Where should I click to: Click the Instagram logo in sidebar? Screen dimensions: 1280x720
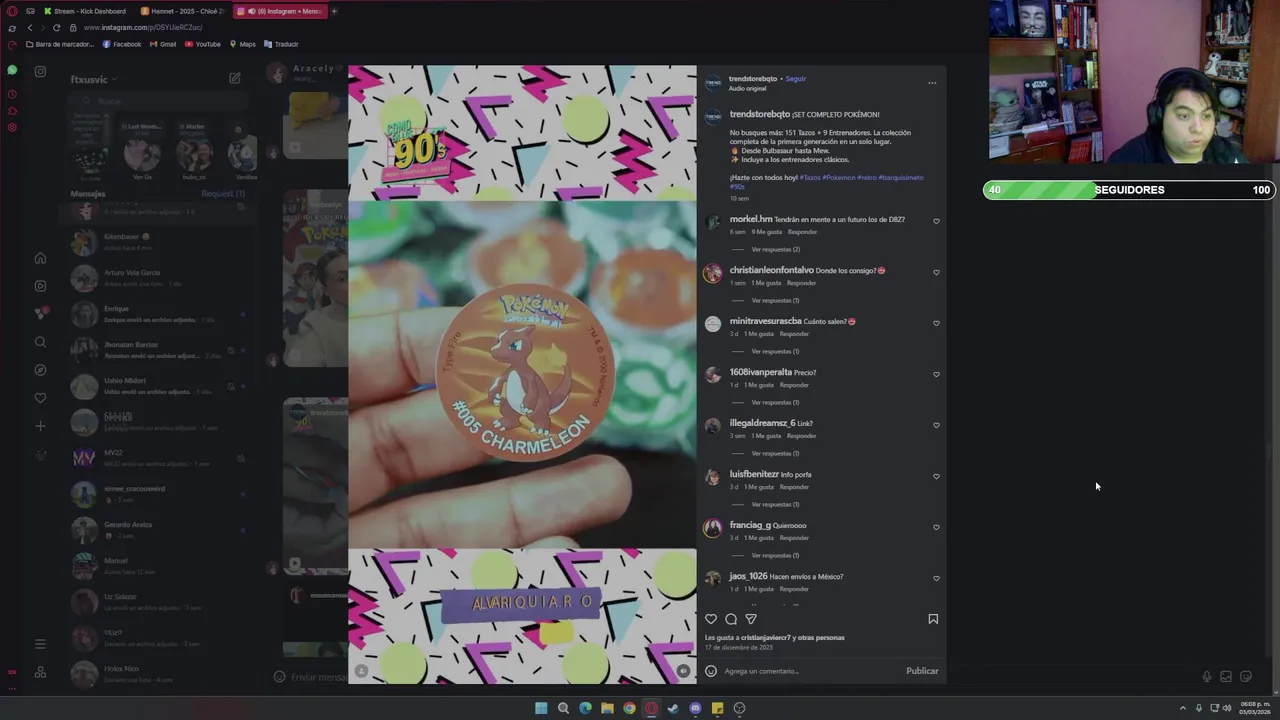40,71
